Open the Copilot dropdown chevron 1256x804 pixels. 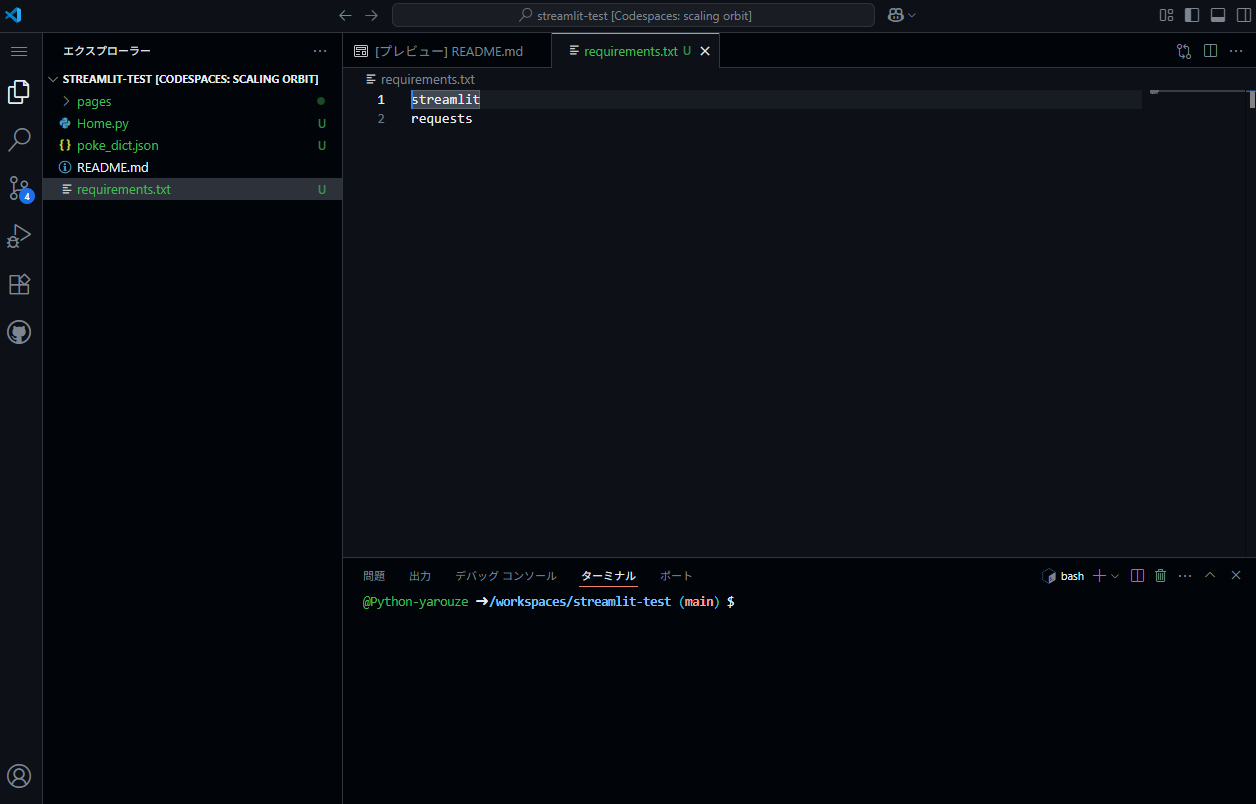912,15
